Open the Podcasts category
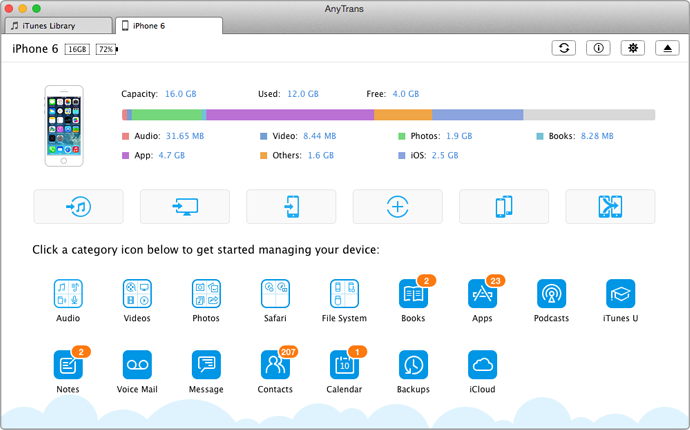 coord(551,294)
